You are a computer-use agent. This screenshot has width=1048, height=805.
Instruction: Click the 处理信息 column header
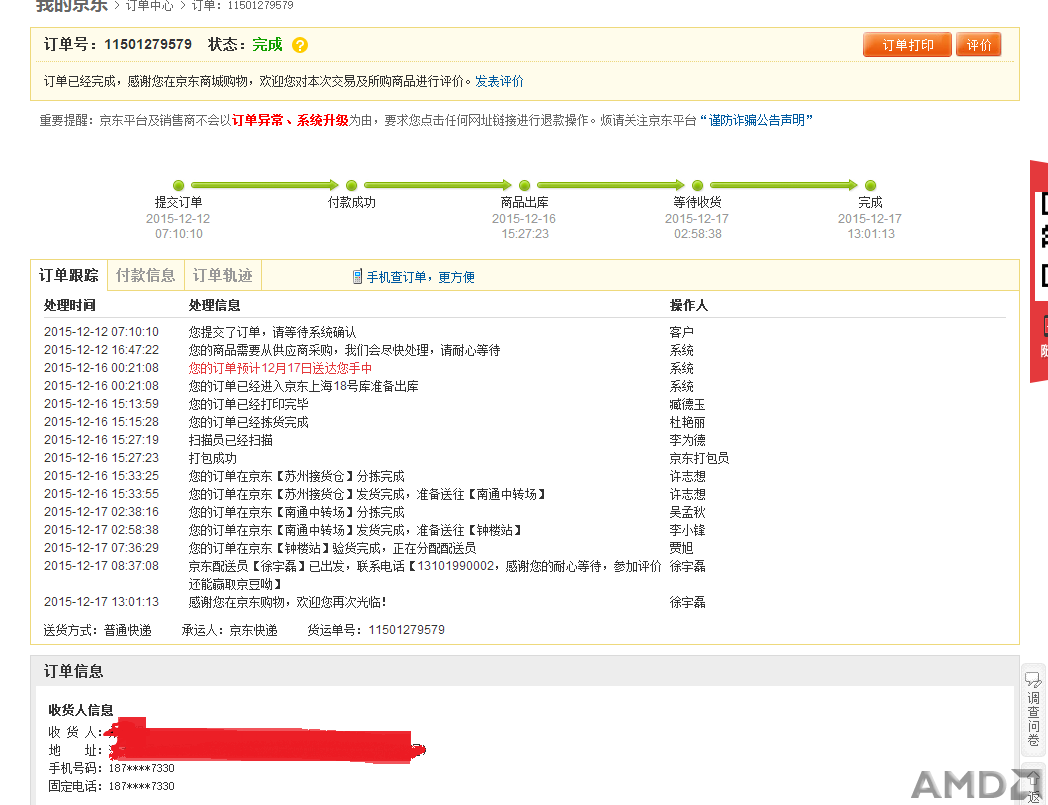pos(215,306)
